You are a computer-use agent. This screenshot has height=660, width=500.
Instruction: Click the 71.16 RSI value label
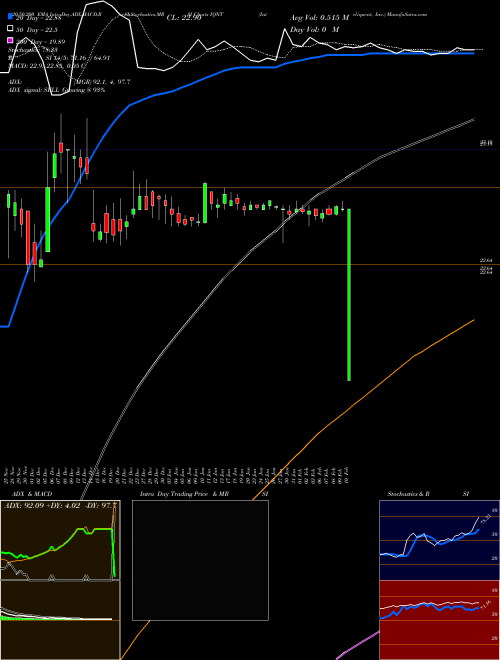point(485,604)
